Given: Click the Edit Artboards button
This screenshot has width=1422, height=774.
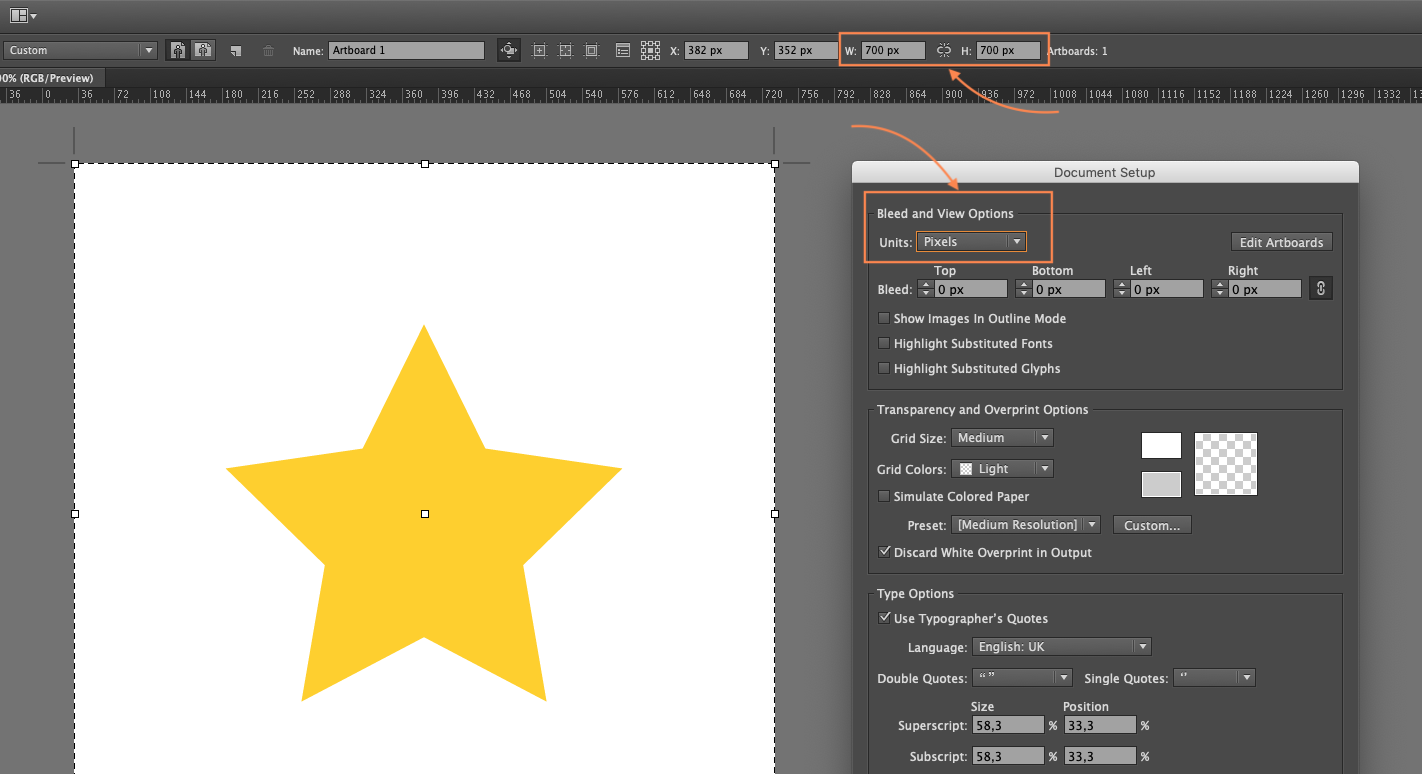Looking at the screenshot, I should (x=1281, y=241).
